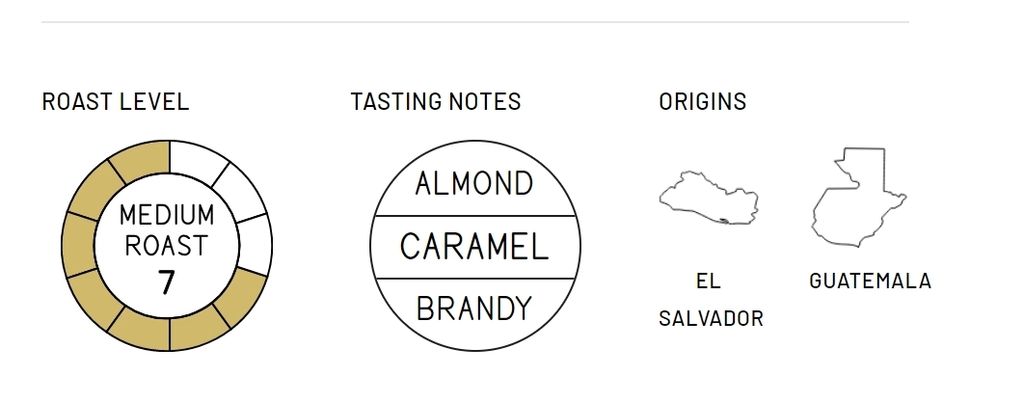
Task: Click the roast level ring graphic
Action: tap(167, 246)
